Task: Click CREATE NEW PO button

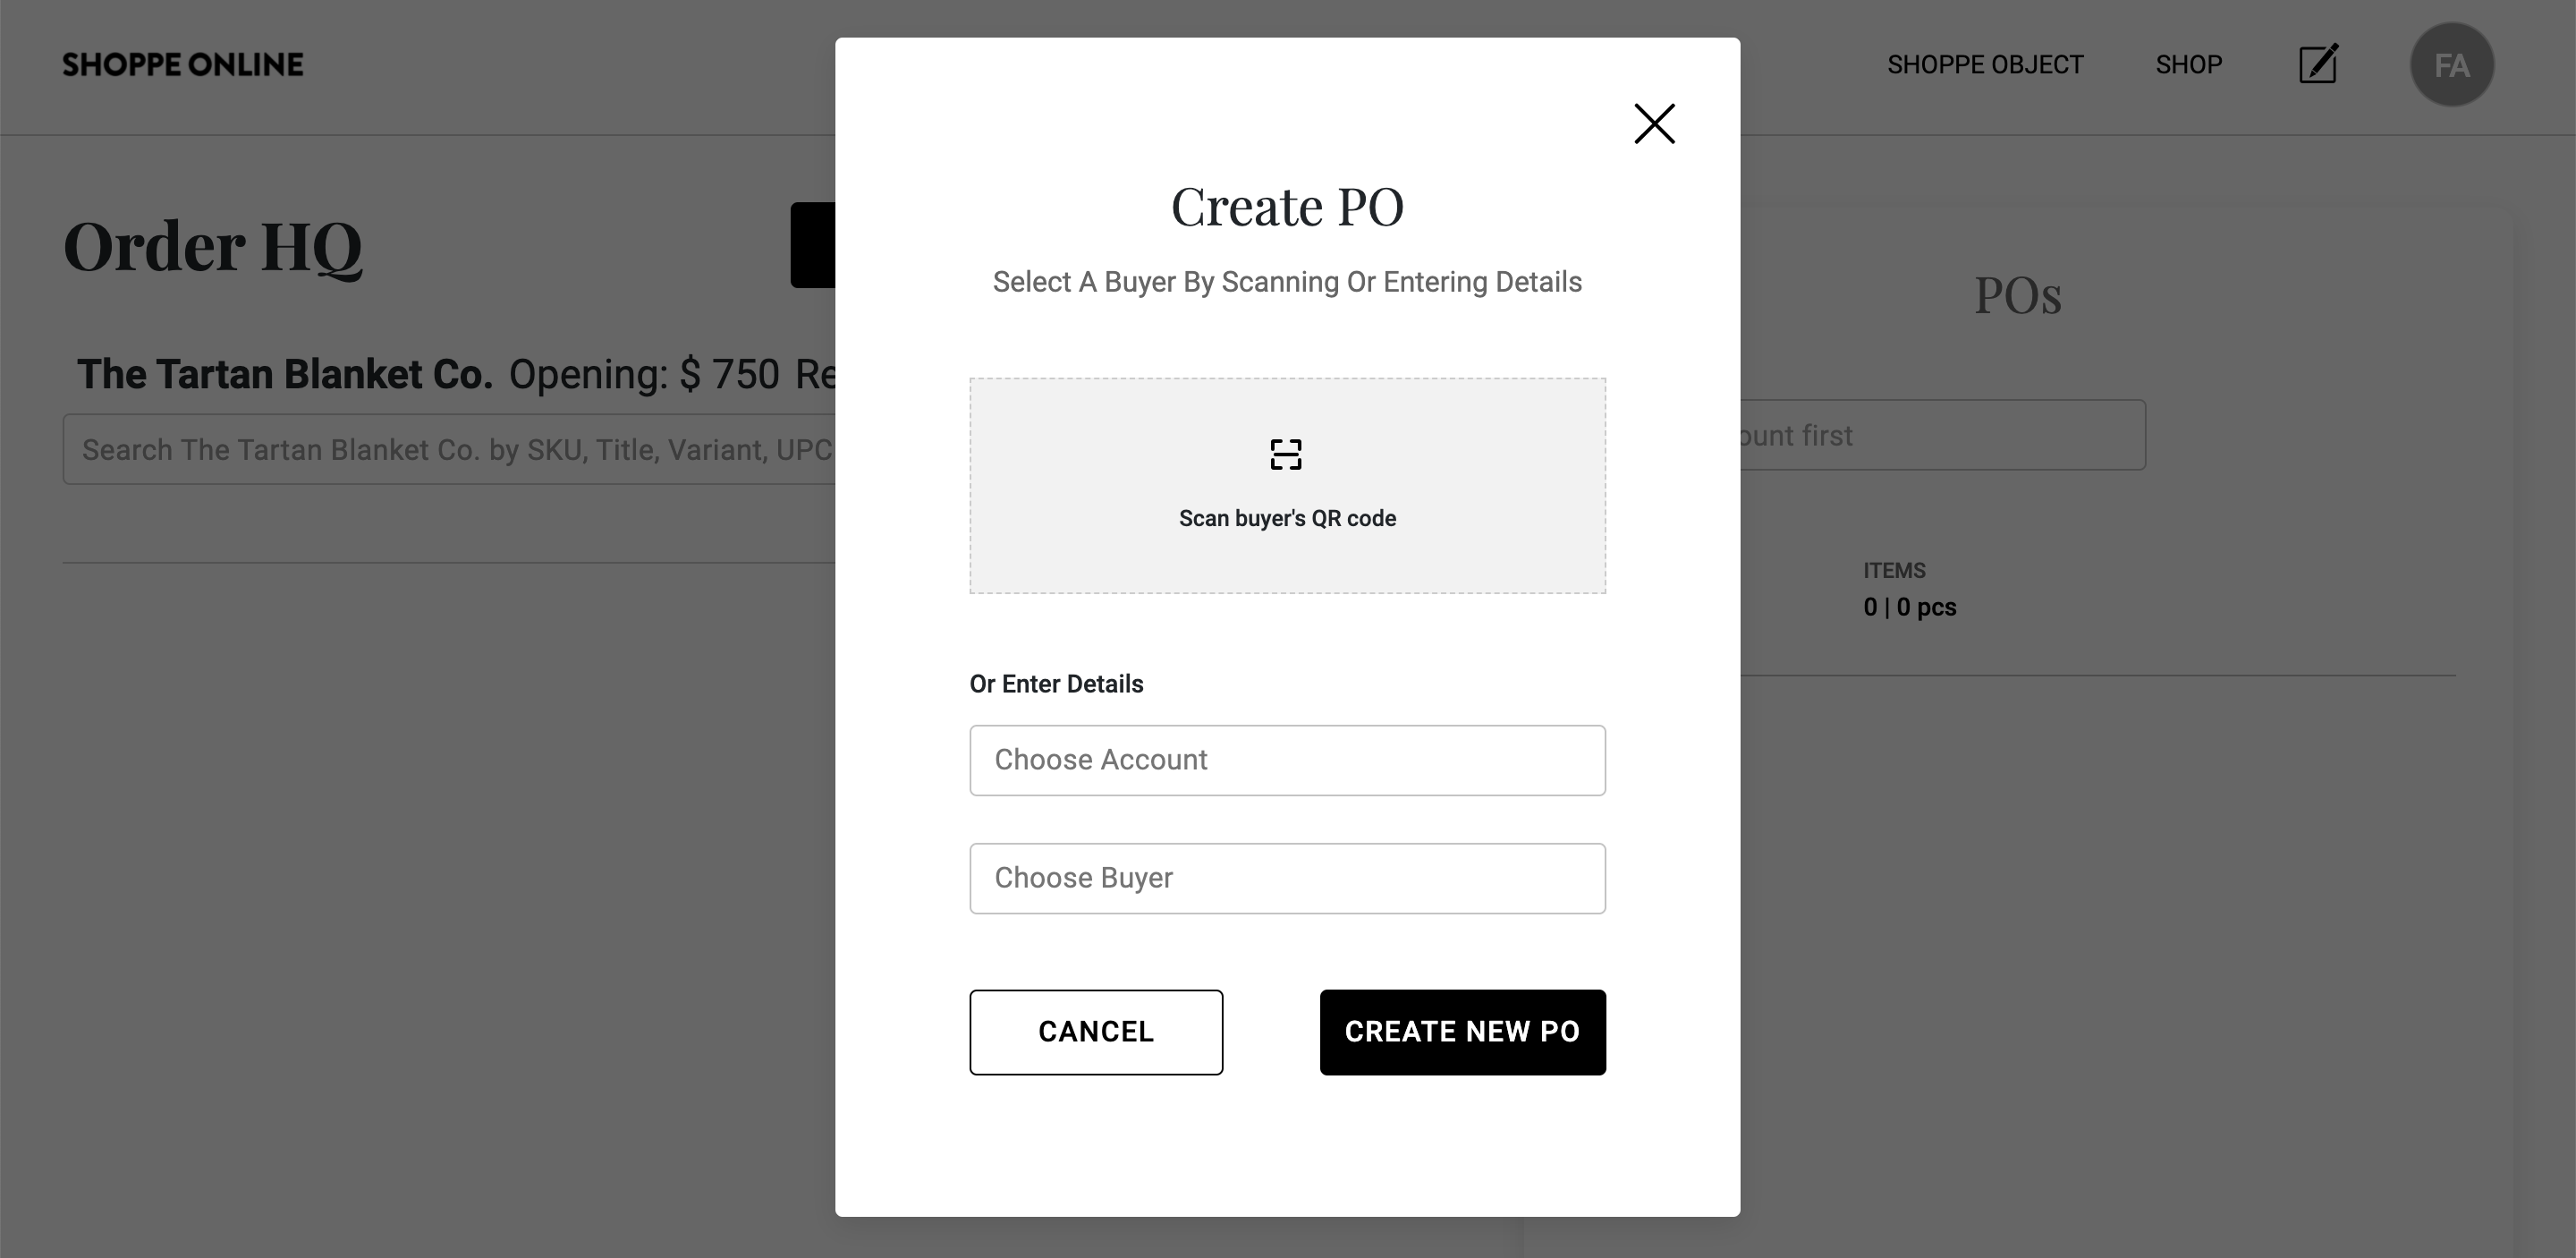Action: tap(1462, 1032)
